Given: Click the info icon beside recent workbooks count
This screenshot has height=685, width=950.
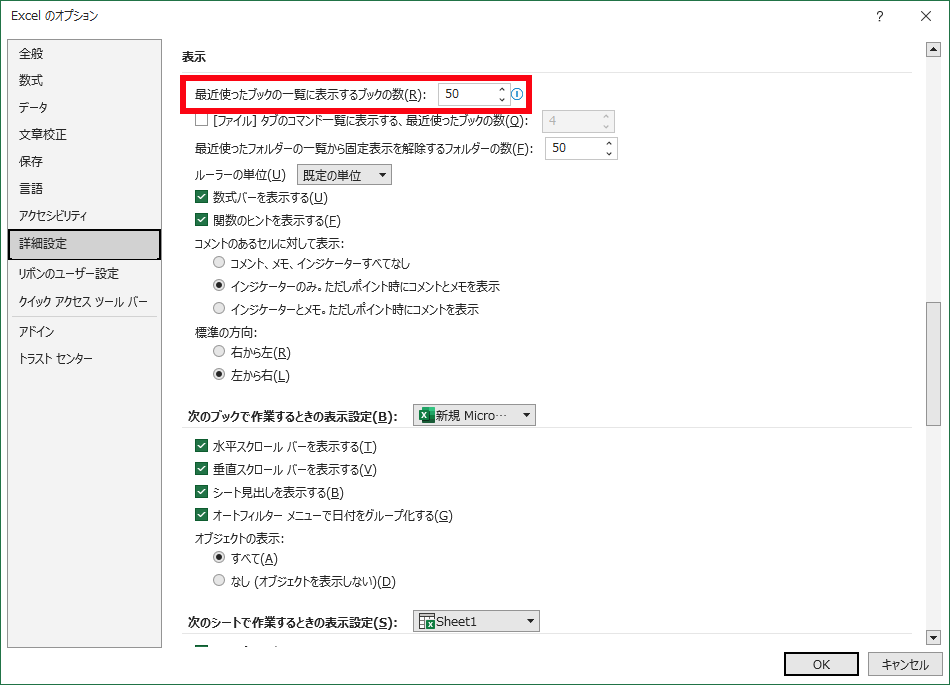Looking at the screenshot, I should tap(517, 94).
